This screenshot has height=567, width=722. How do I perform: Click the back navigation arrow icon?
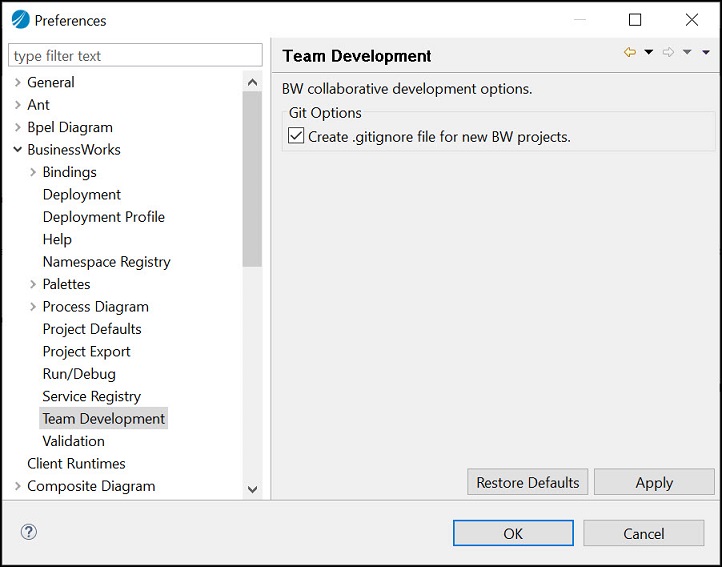630,53
